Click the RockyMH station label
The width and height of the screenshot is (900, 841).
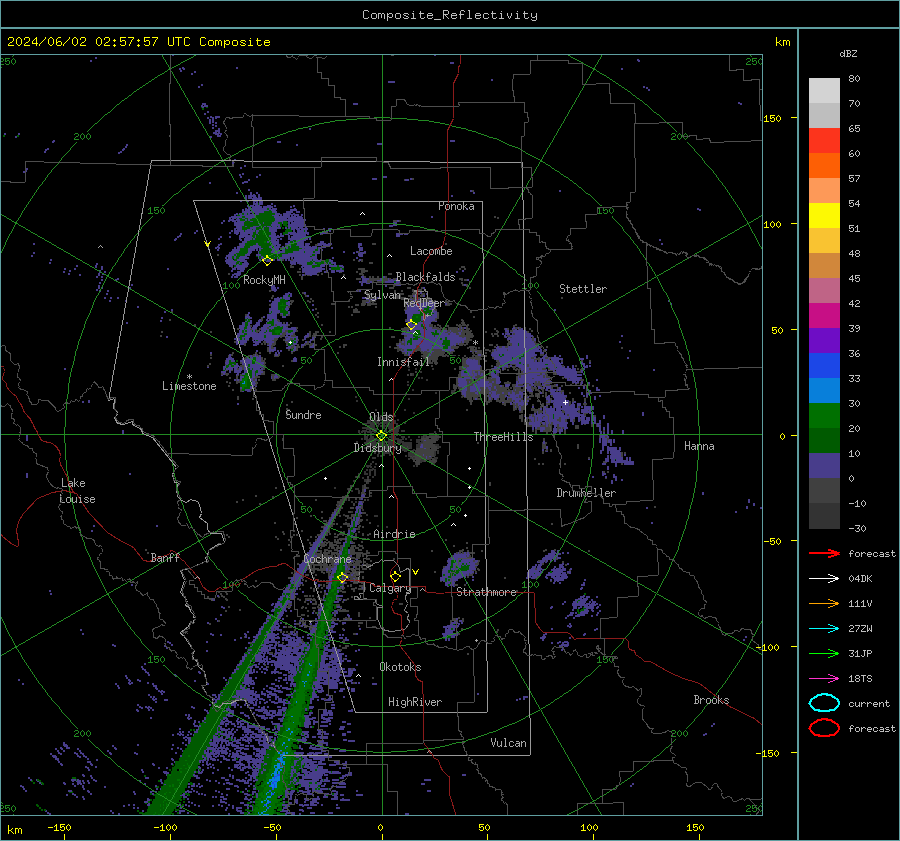(x=264, y=280)
